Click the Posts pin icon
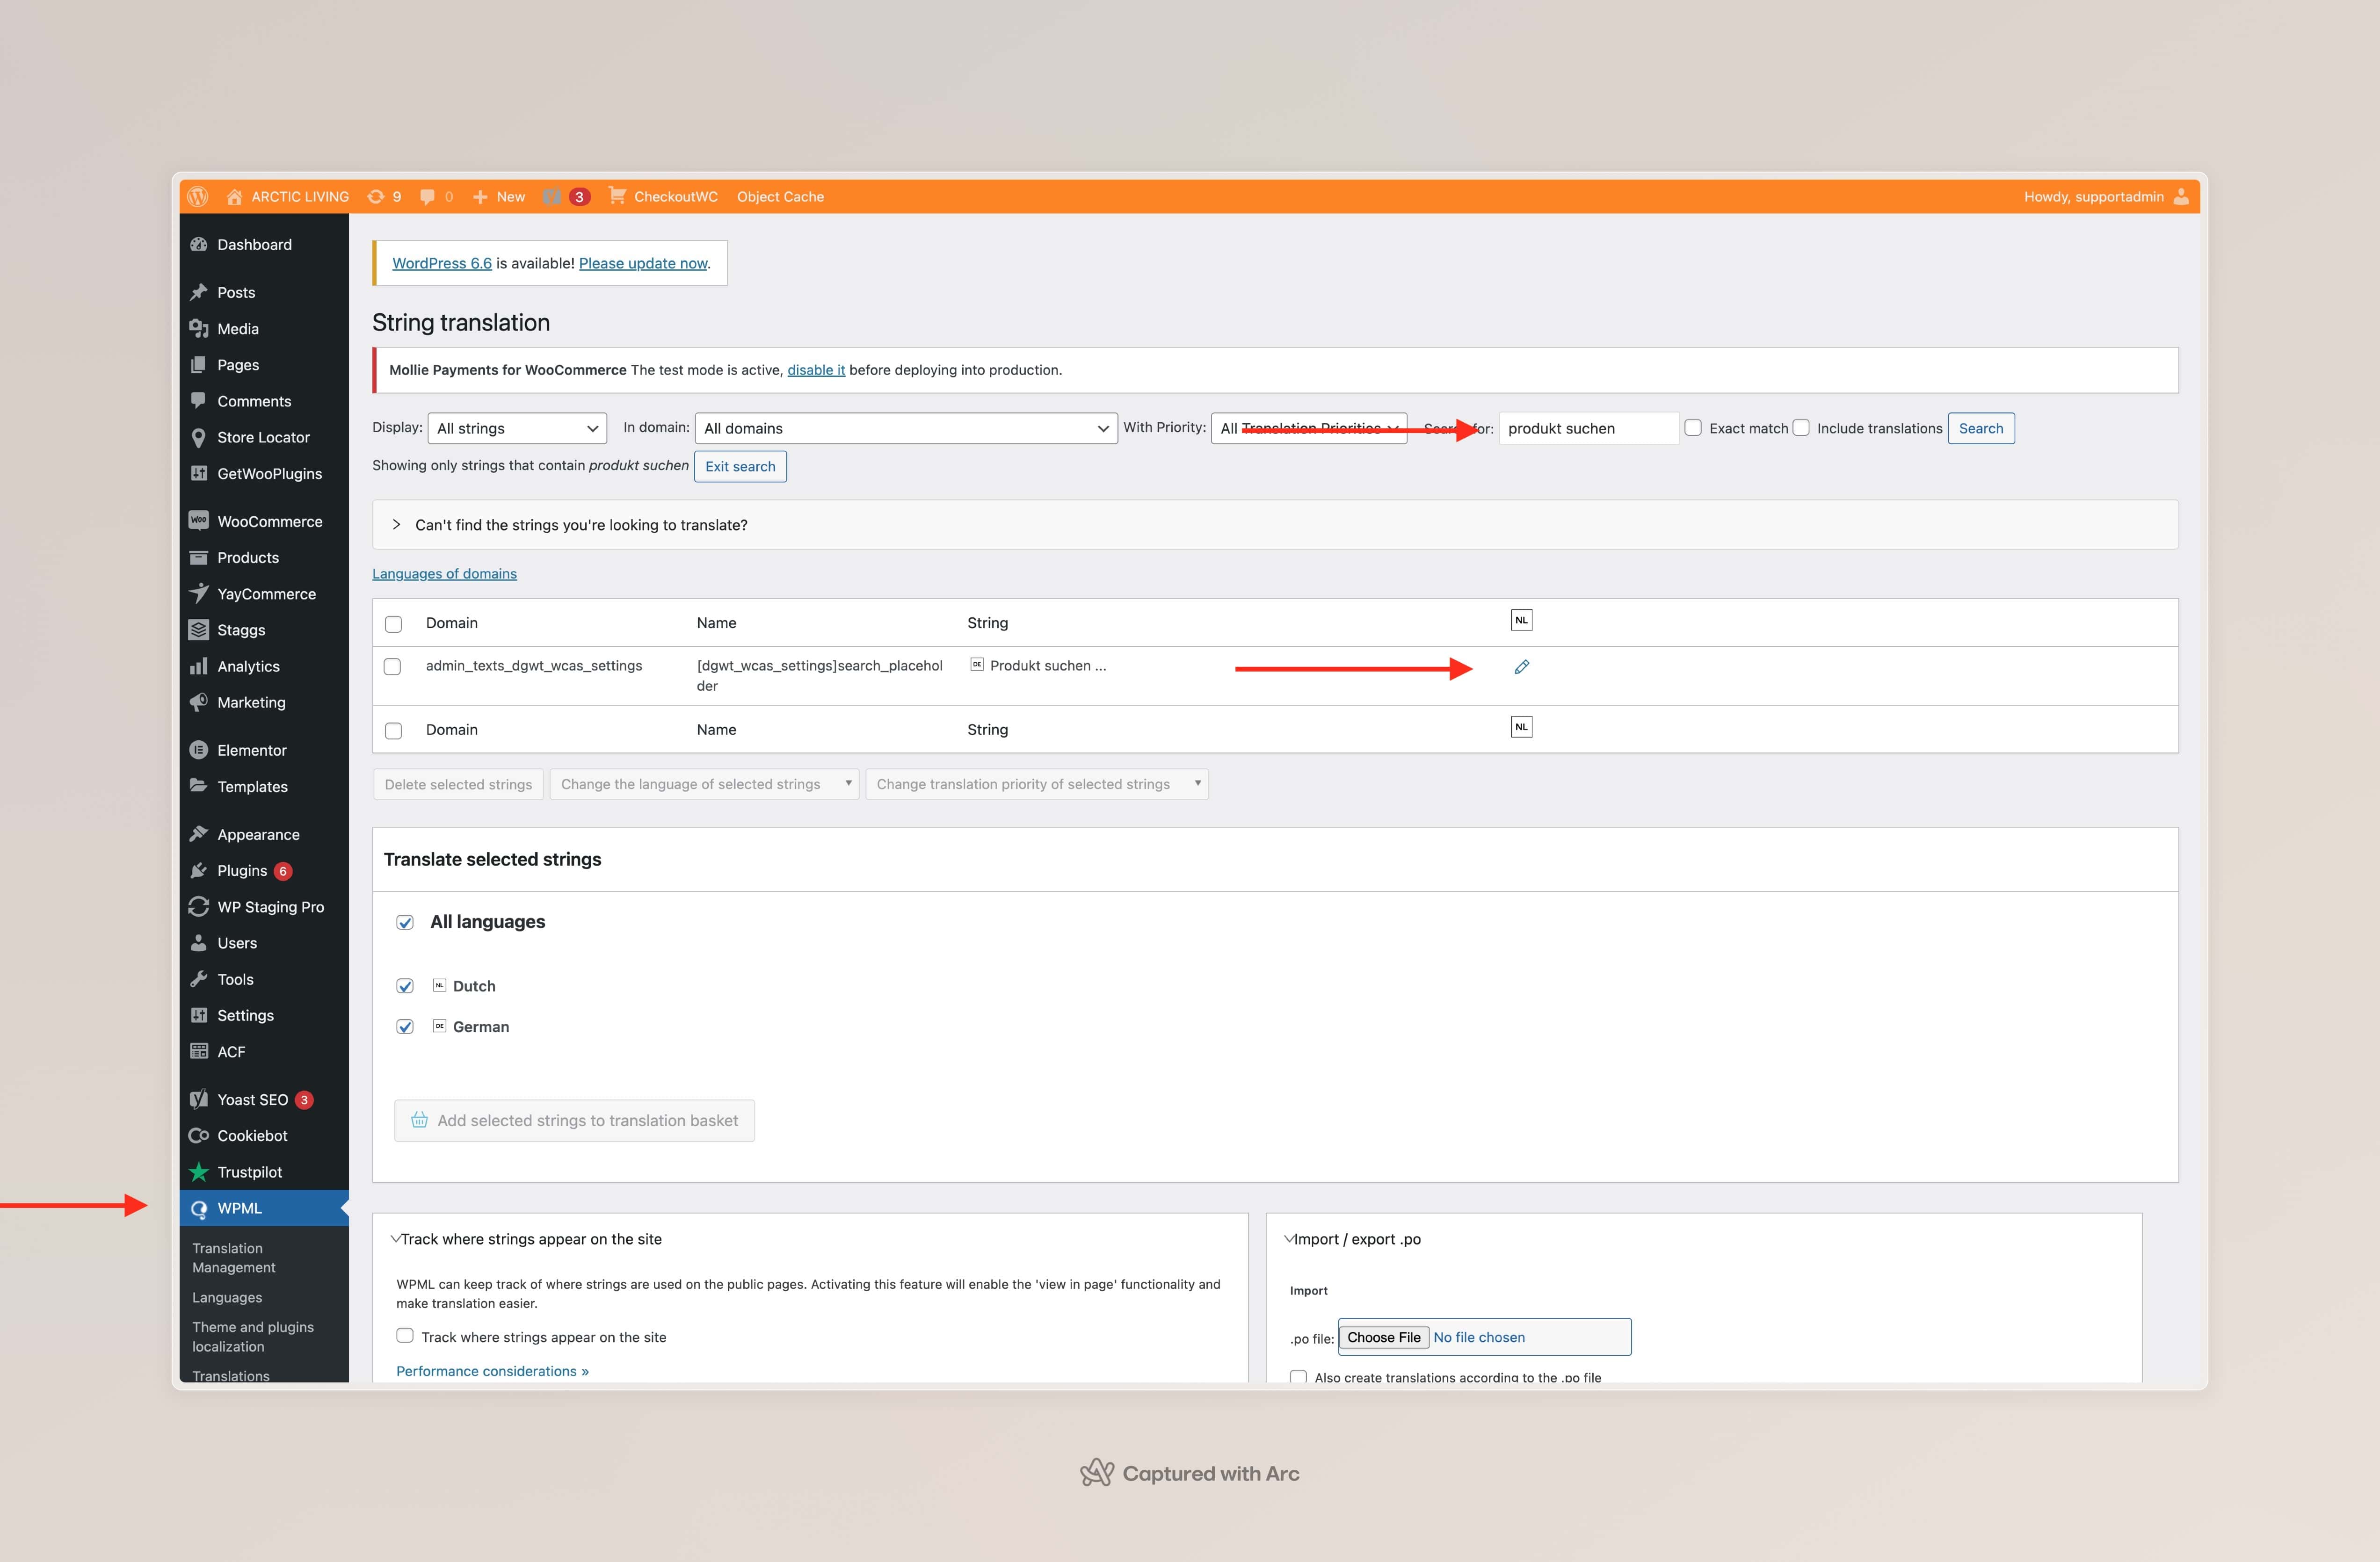The height and width of the screenshot is (1562, 2380). click(198, 292)
